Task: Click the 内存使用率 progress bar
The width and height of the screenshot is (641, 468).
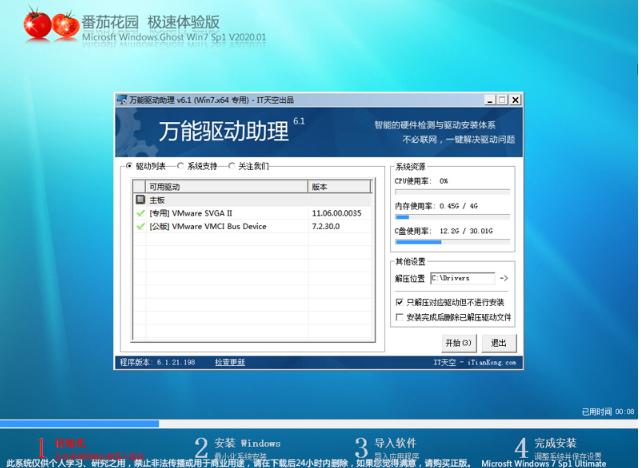Action: [452, 217]
